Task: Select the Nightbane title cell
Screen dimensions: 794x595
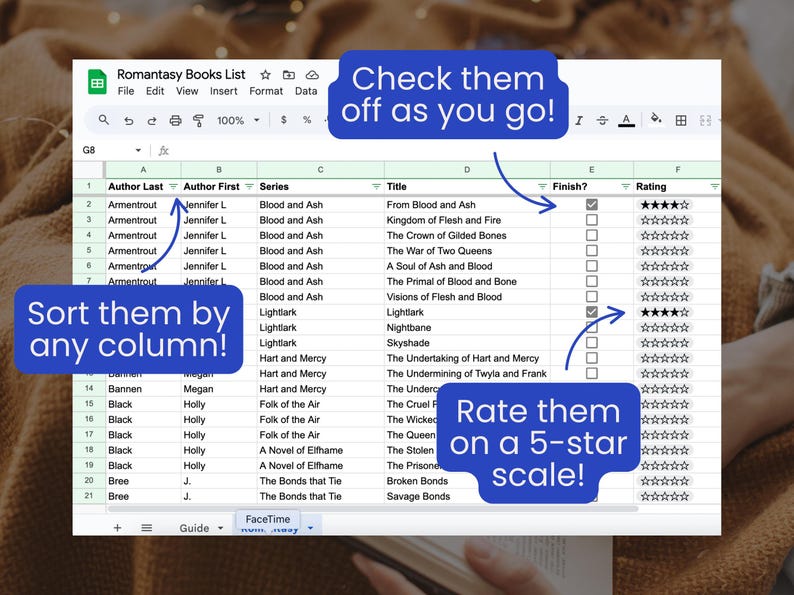Action: pyautogui.click(x=467, y=328)
